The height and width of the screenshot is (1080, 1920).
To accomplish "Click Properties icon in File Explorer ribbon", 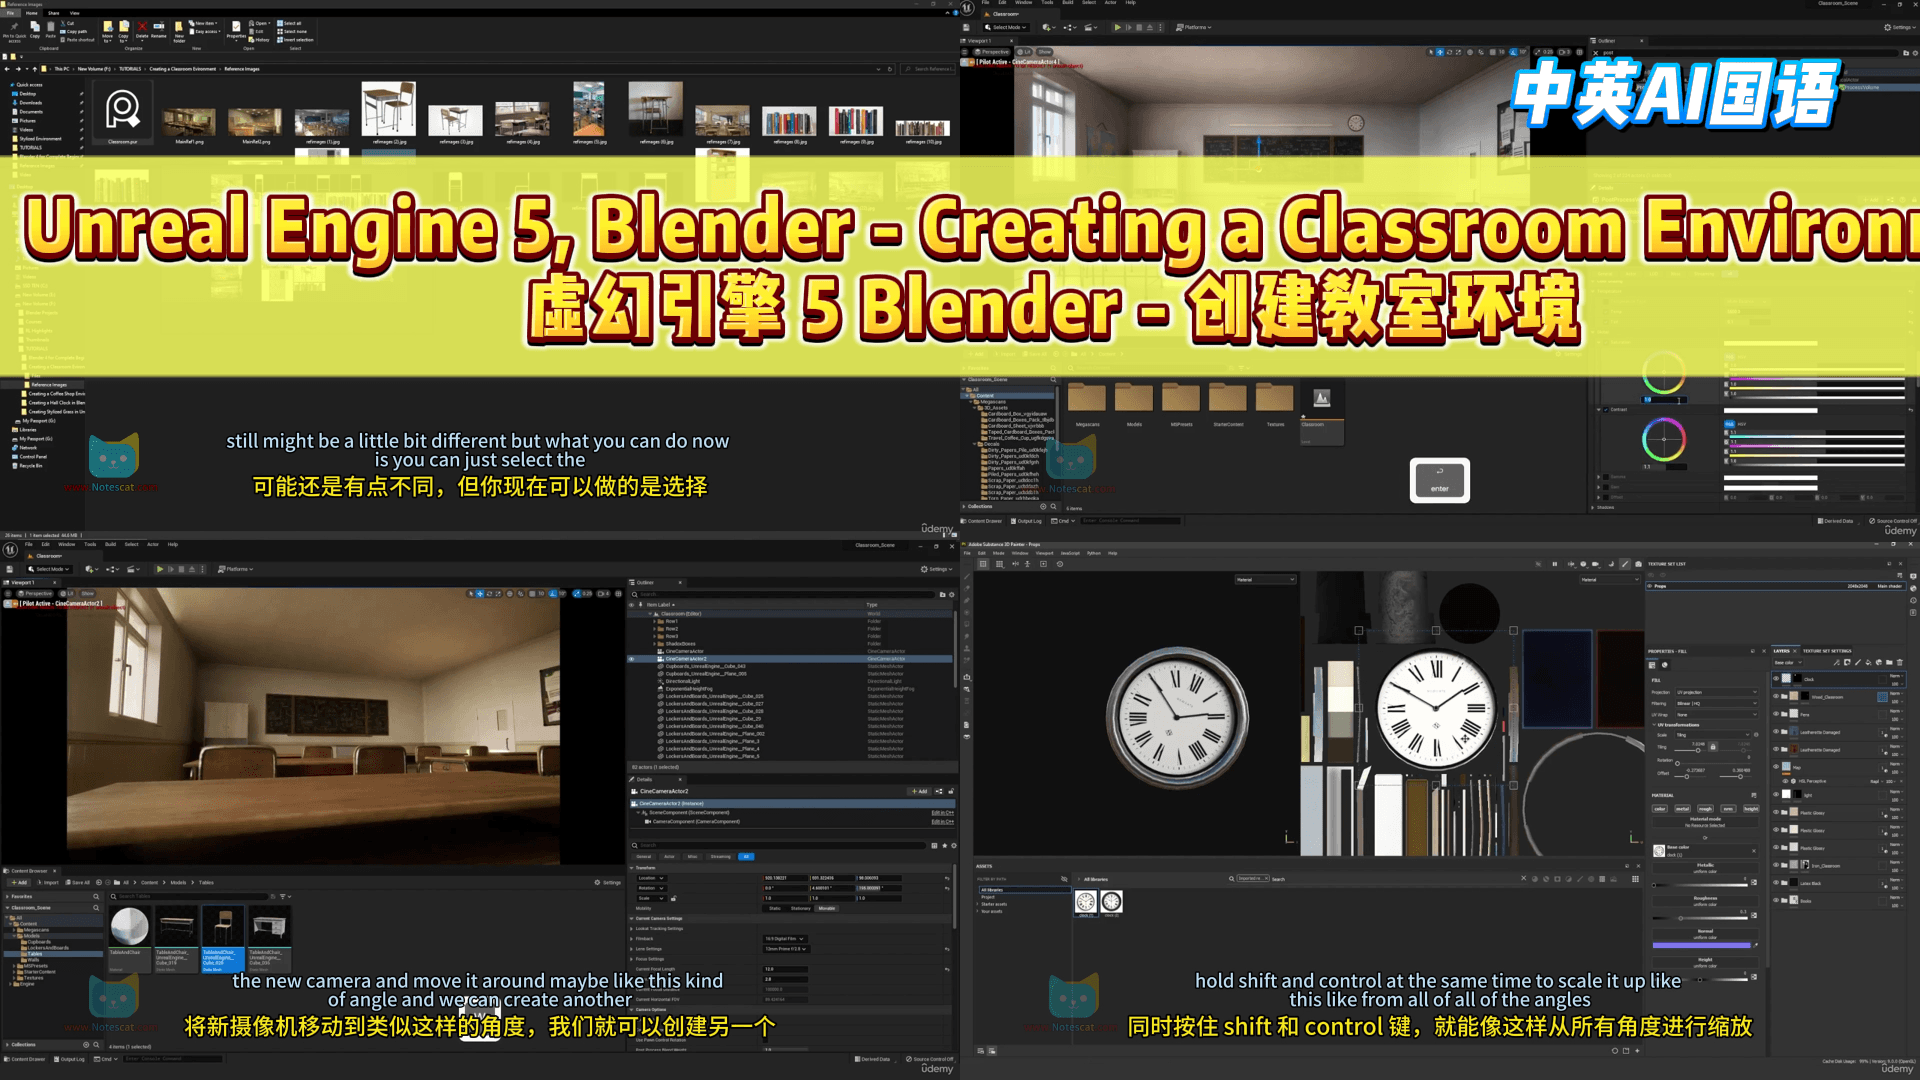I will (236, 29).
